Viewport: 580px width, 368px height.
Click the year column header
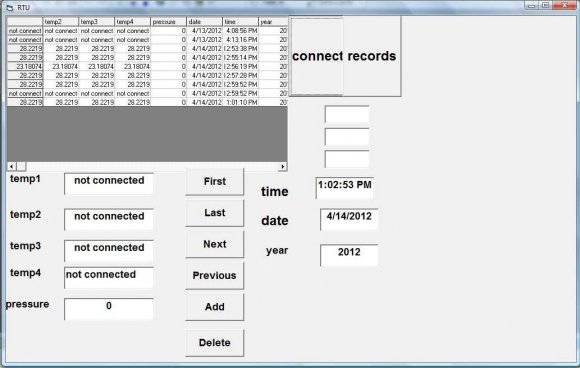point(273,22)
